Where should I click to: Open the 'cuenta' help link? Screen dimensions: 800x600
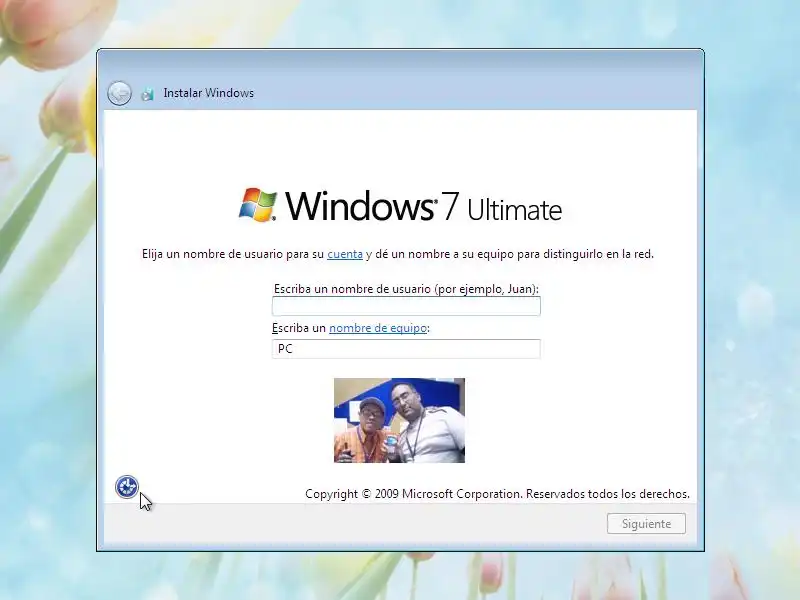click(x=345, y=254)
